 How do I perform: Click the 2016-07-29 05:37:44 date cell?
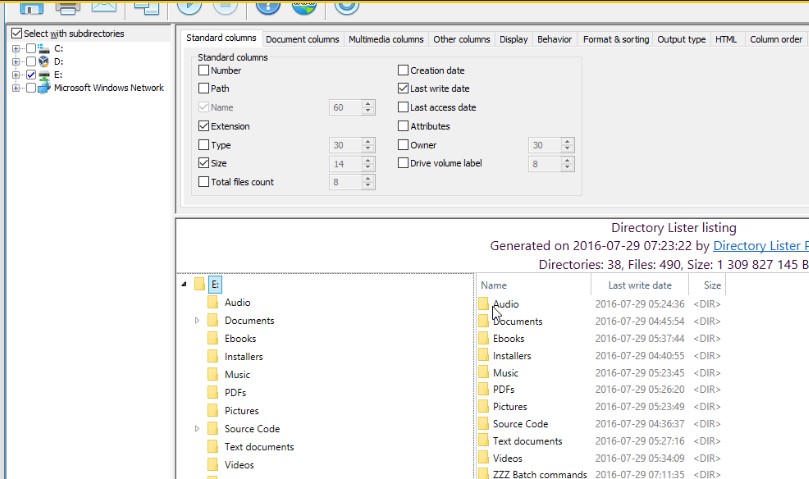point(640,339)
